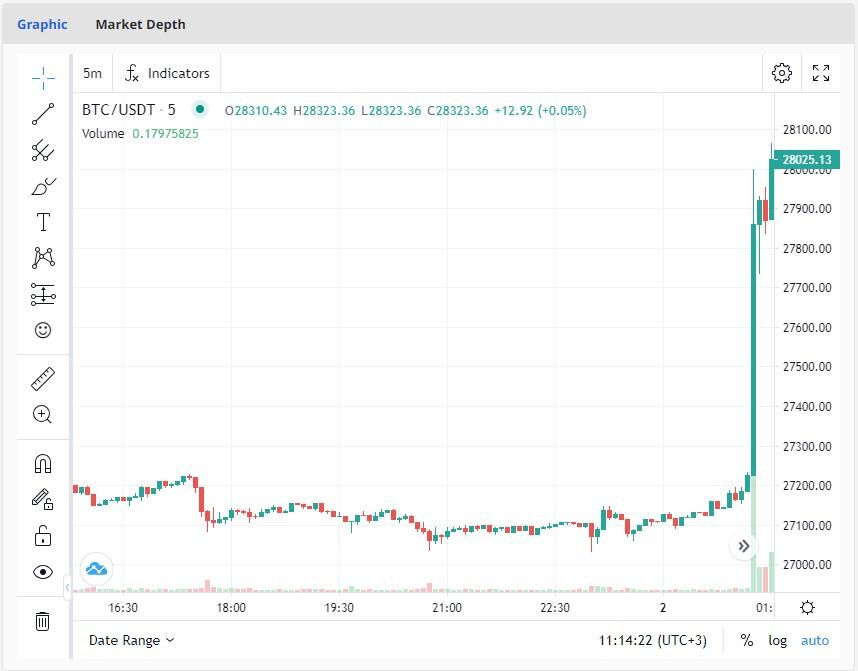
Task: Expand the Date Range dropdown
Action: pyautogui.click(x=129, y=640)
